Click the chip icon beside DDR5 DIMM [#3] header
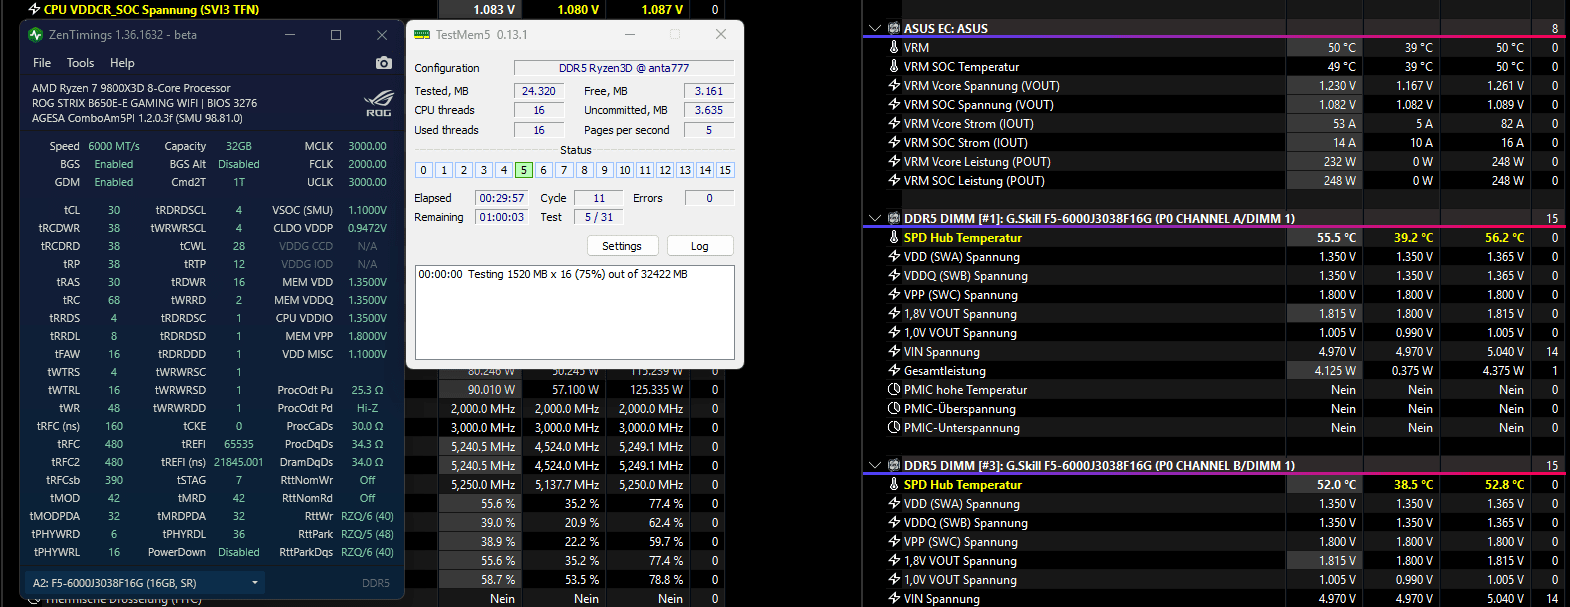The height and width of the screenshot is (607, 1570). click(x=894, y=465)
